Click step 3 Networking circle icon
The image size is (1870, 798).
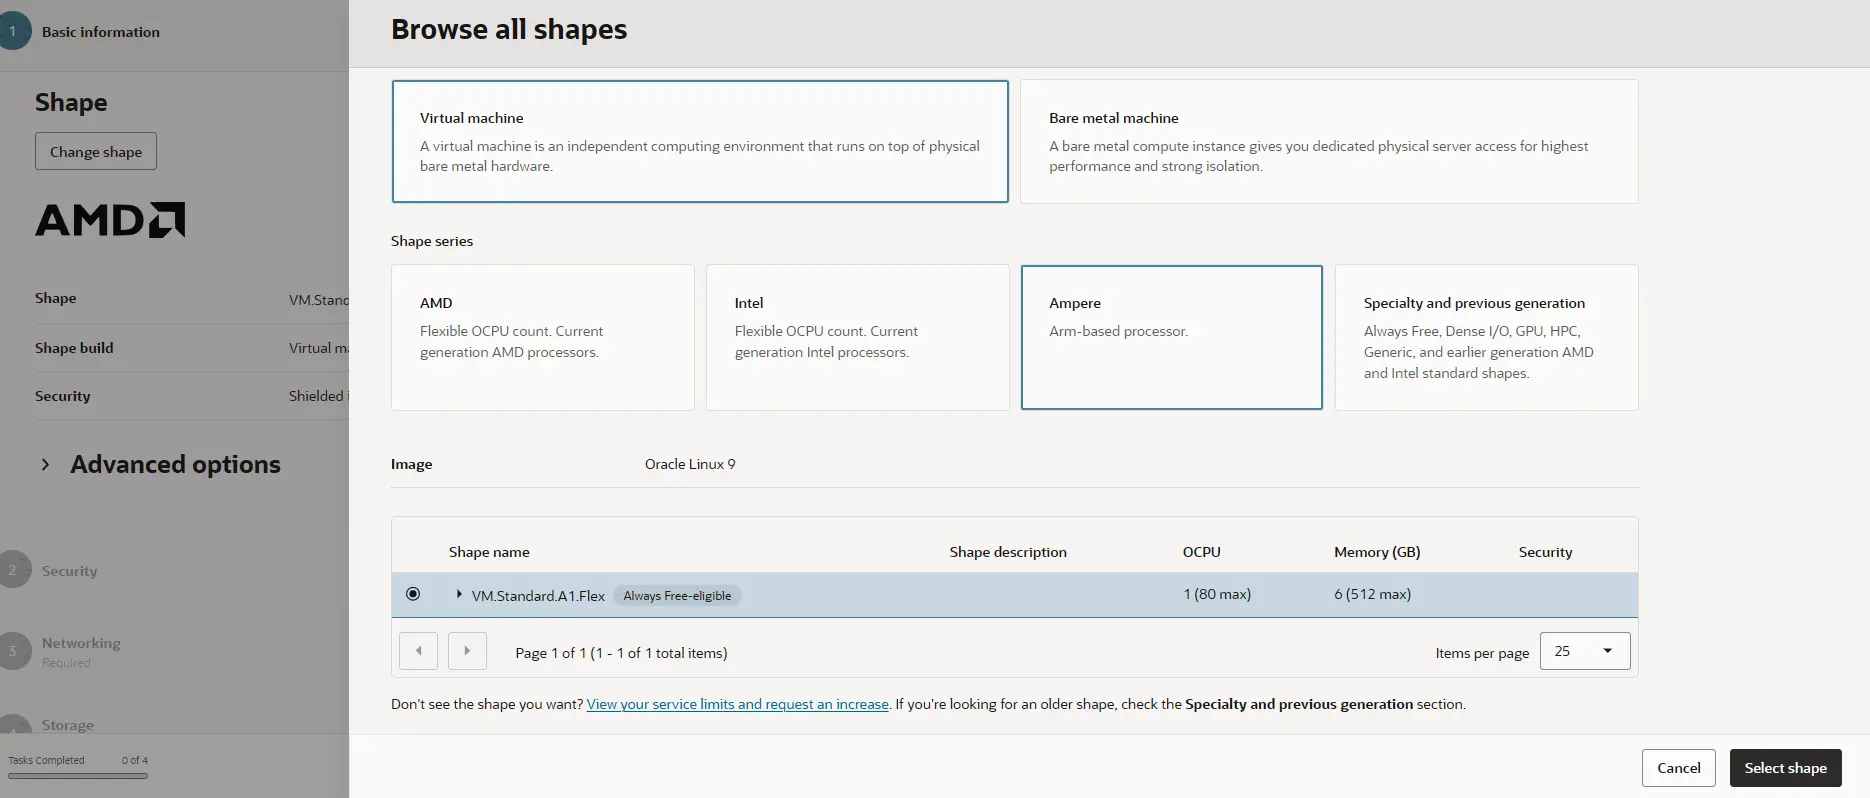click(13, 651)
